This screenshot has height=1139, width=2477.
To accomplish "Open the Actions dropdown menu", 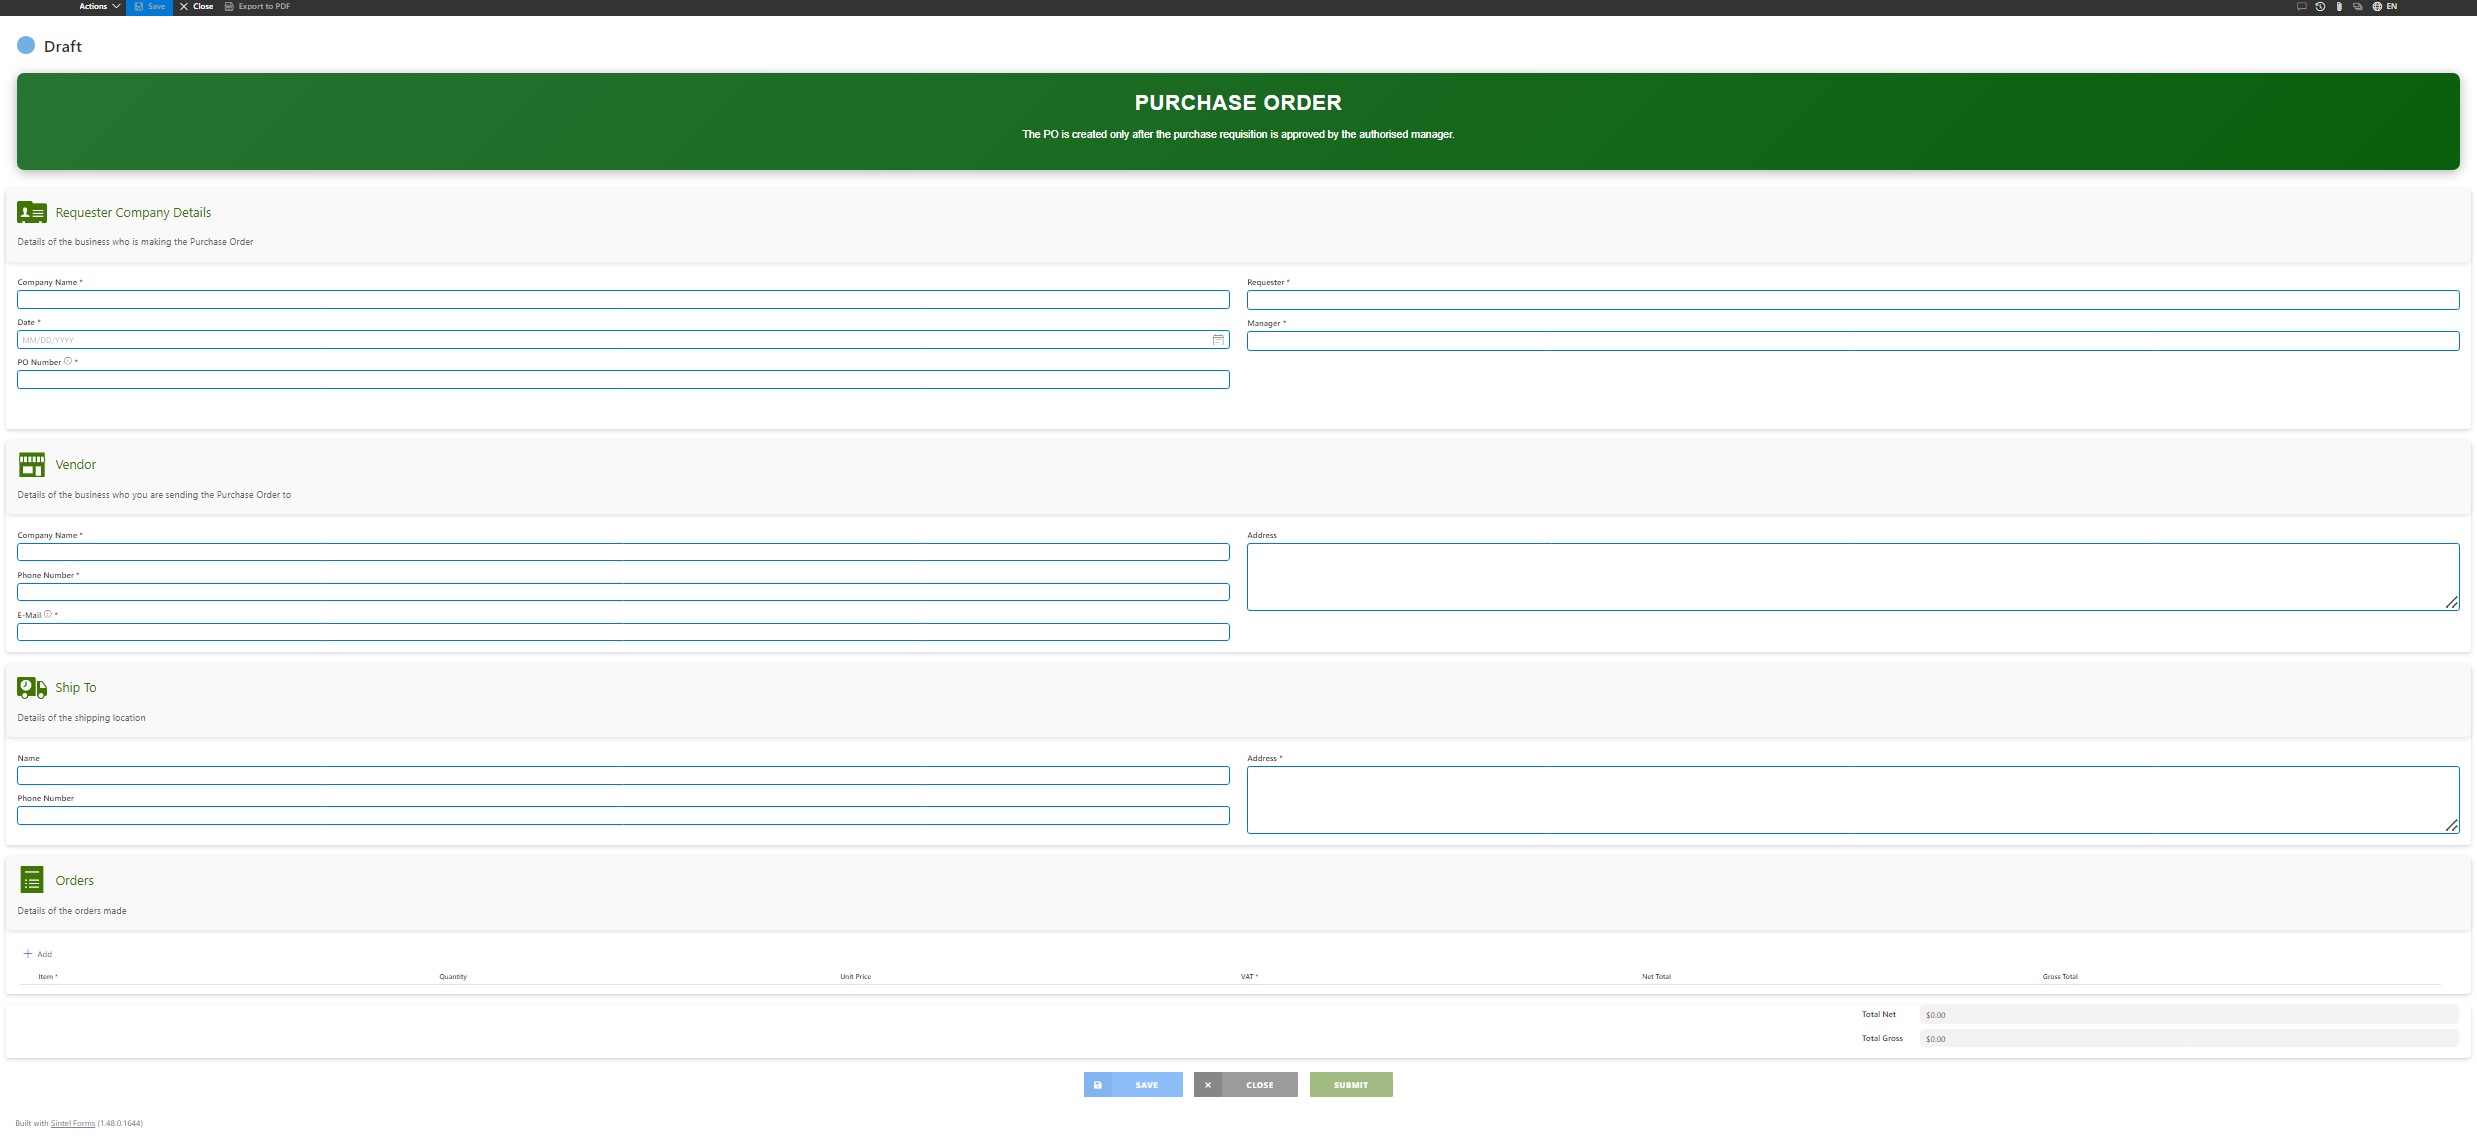I will coord(99,6).
